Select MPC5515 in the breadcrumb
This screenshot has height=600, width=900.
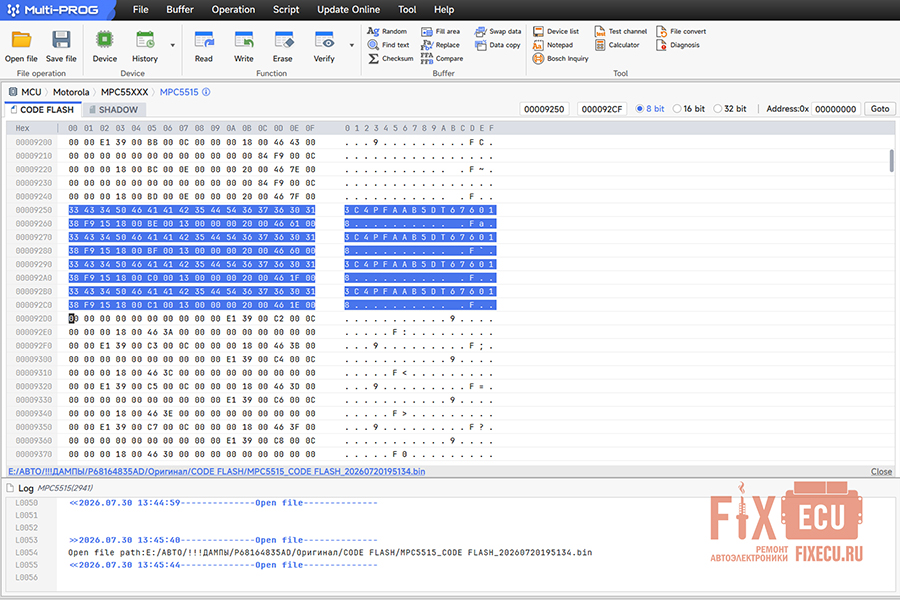pos(179,92)
